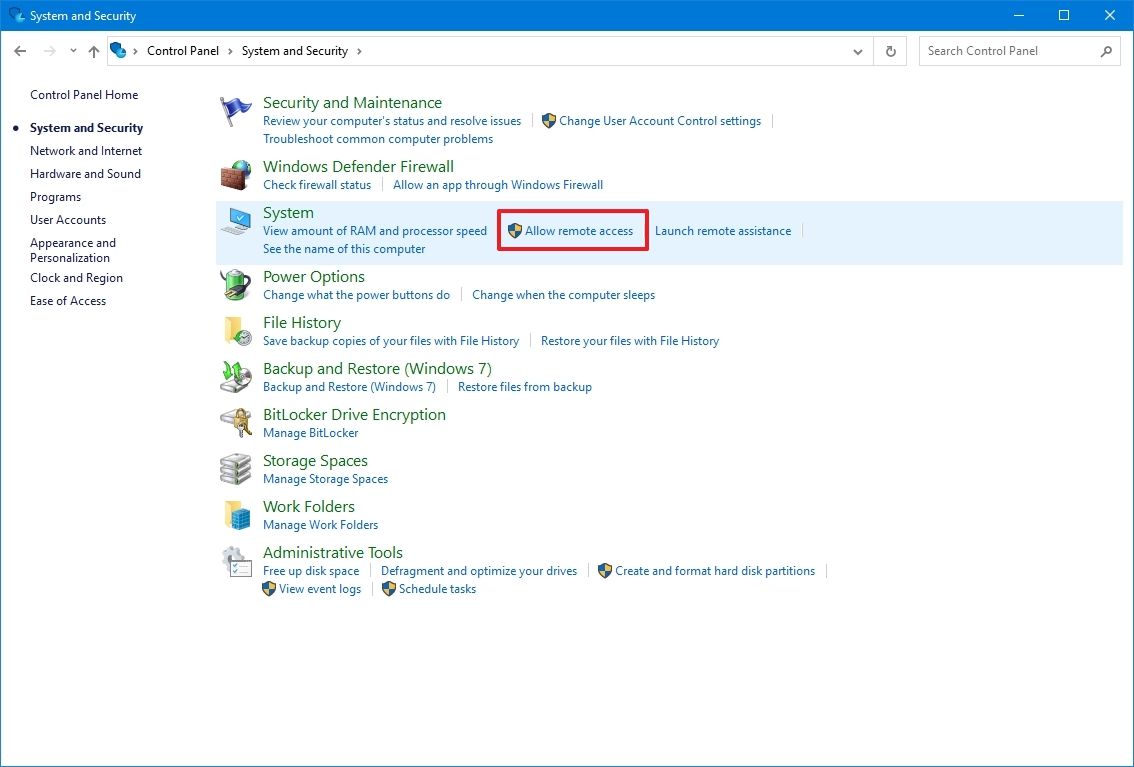Viewport: 1134px width, 767px height.
Task: Click the Backup and Restore (Windows 7) icon
Action: [x=235, y=377]
